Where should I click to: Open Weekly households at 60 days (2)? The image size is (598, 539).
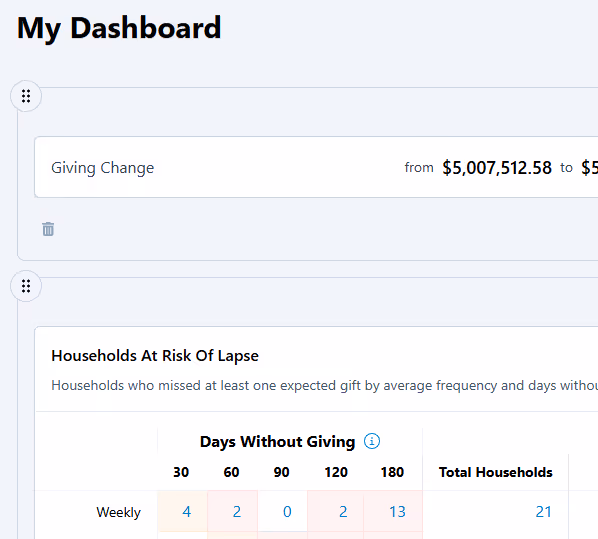(x=237, y=512)
